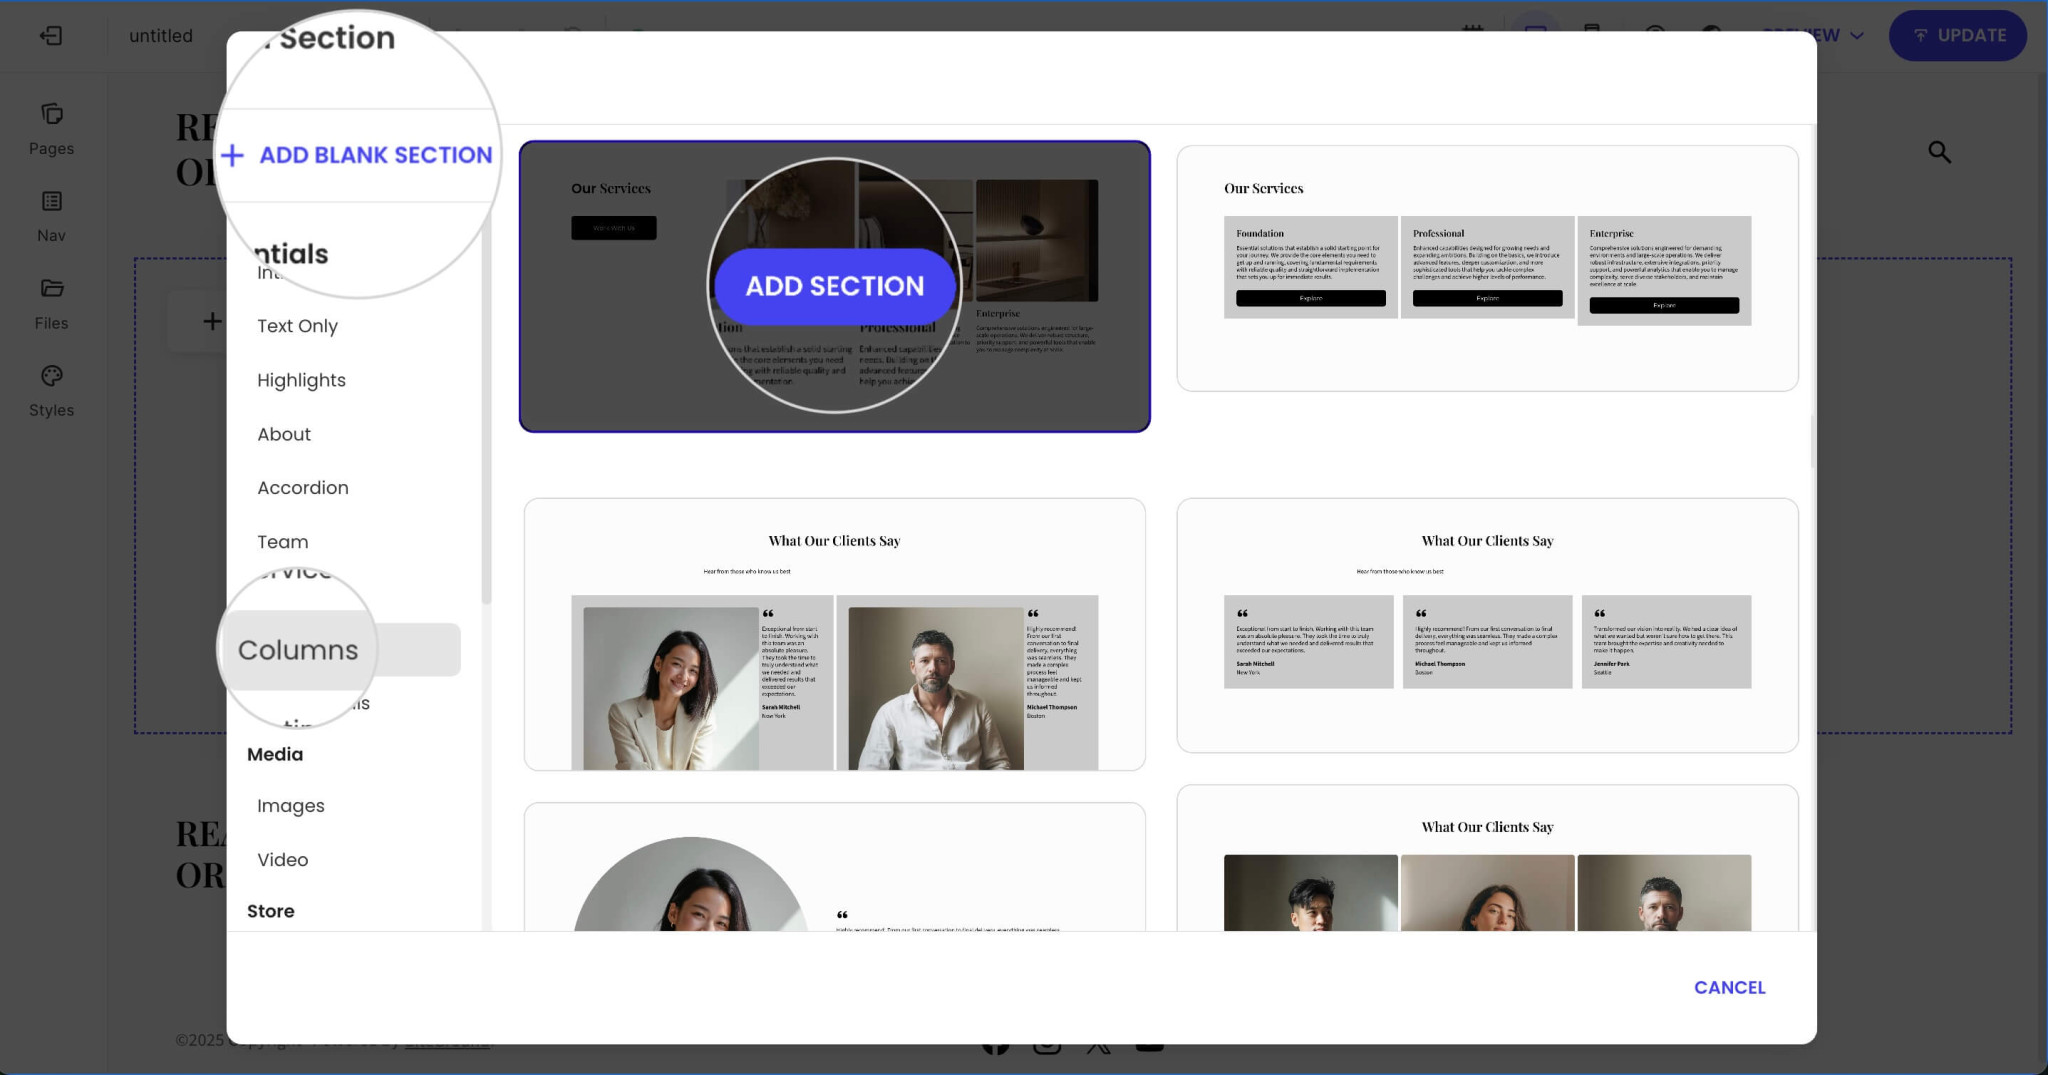
Task: Choose the circular portrait testimonial template
Action: tap(835, 866)
